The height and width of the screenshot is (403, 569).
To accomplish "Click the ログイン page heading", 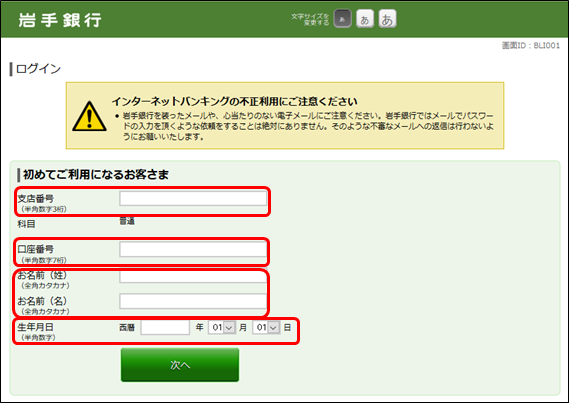I will (x=38, y=69).
